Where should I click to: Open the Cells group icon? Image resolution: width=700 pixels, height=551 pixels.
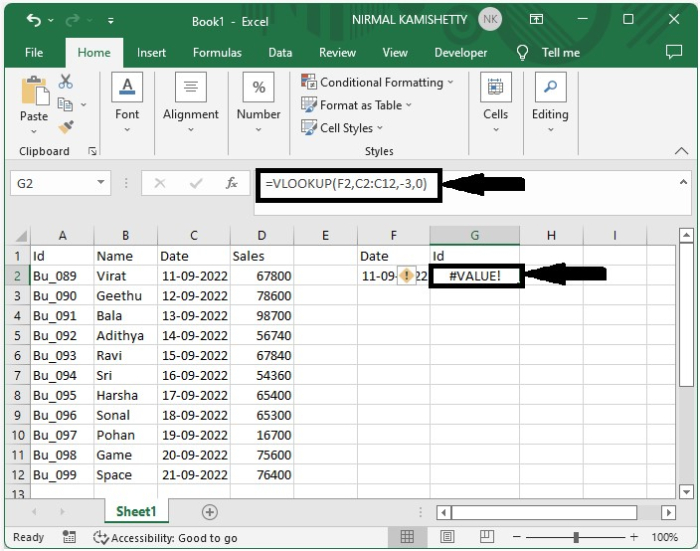click(495, 88)
